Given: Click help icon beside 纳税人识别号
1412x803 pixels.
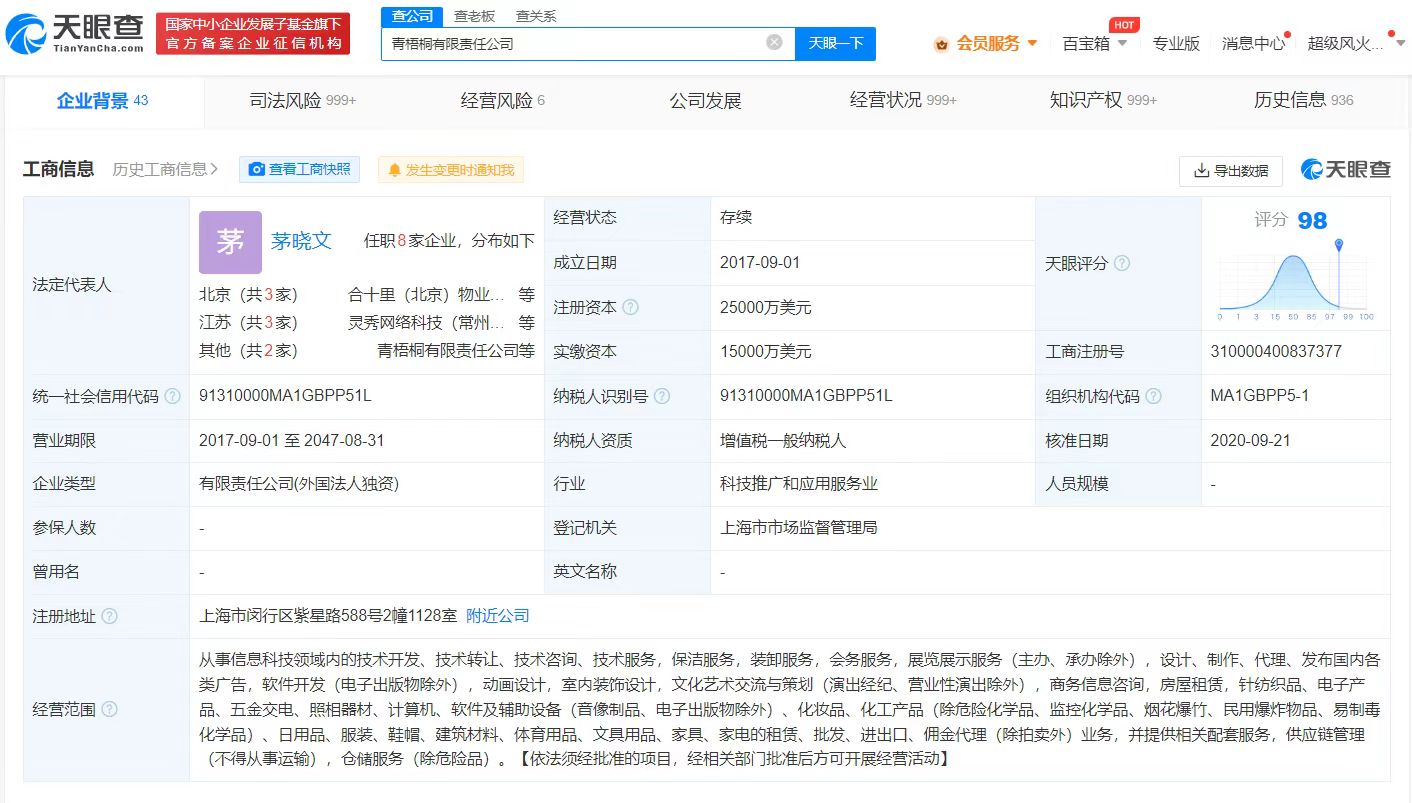Looking at the screenshot, I should [x=661, y=396].
